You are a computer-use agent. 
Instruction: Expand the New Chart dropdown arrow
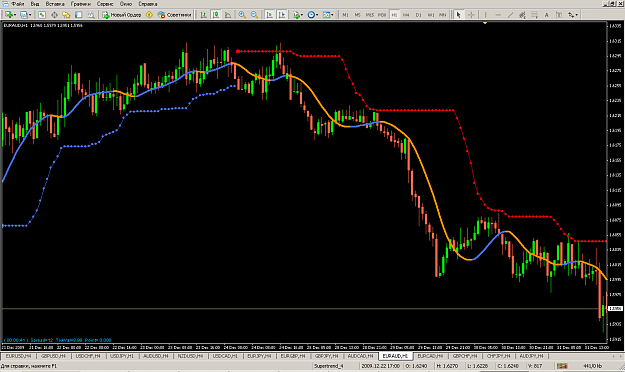coord(15,15)
